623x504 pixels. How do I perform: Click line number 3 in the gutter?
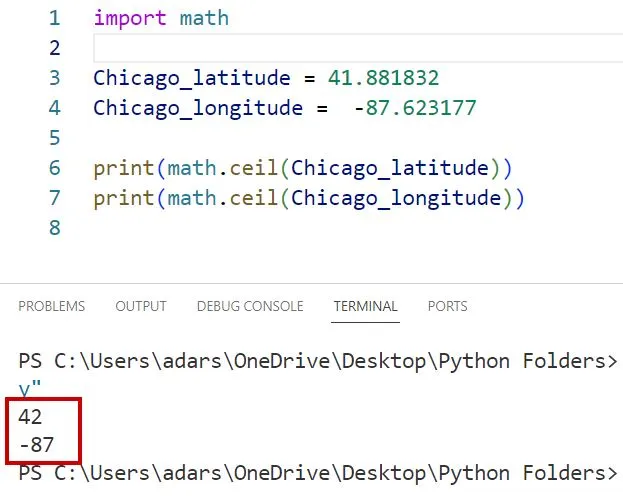tap(54, 78)
